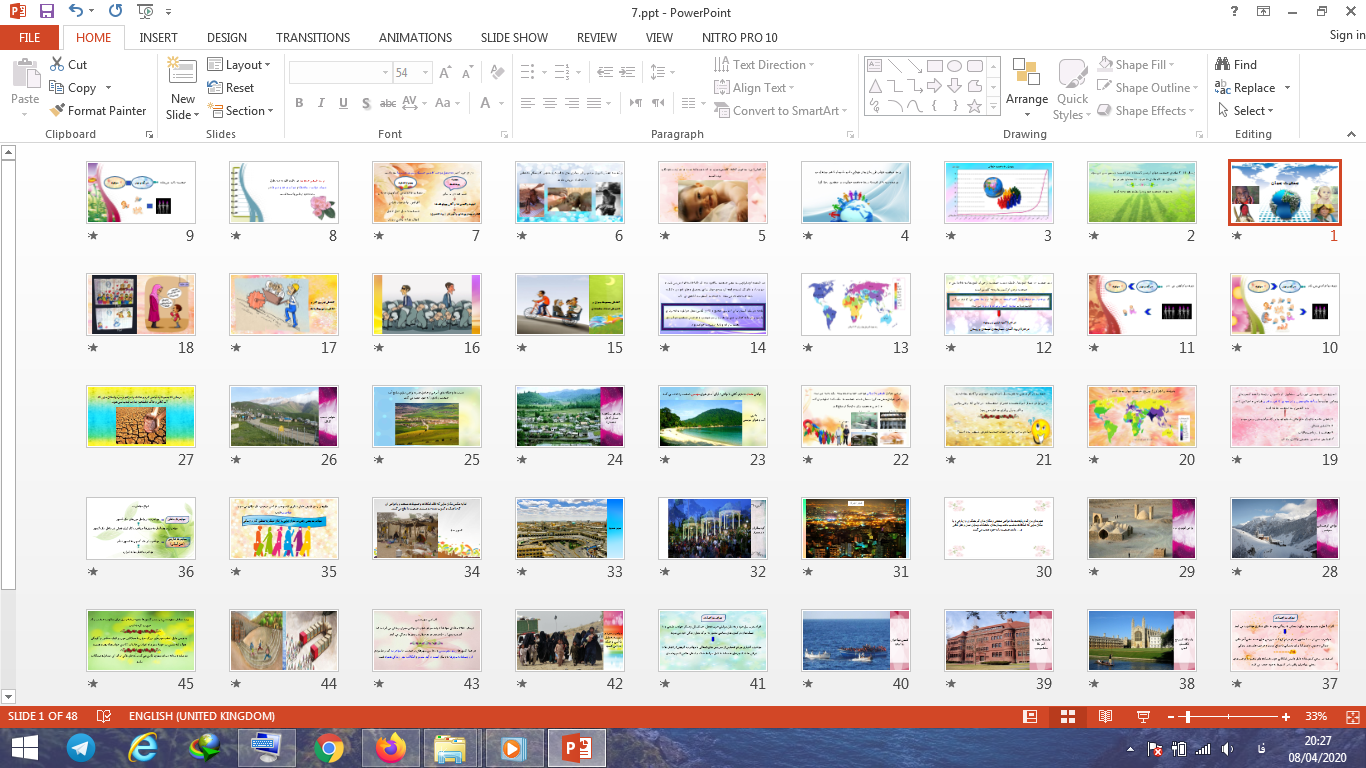Expand the Layout dropdown
1366x768 pixels.
click(x=240, y=65)
